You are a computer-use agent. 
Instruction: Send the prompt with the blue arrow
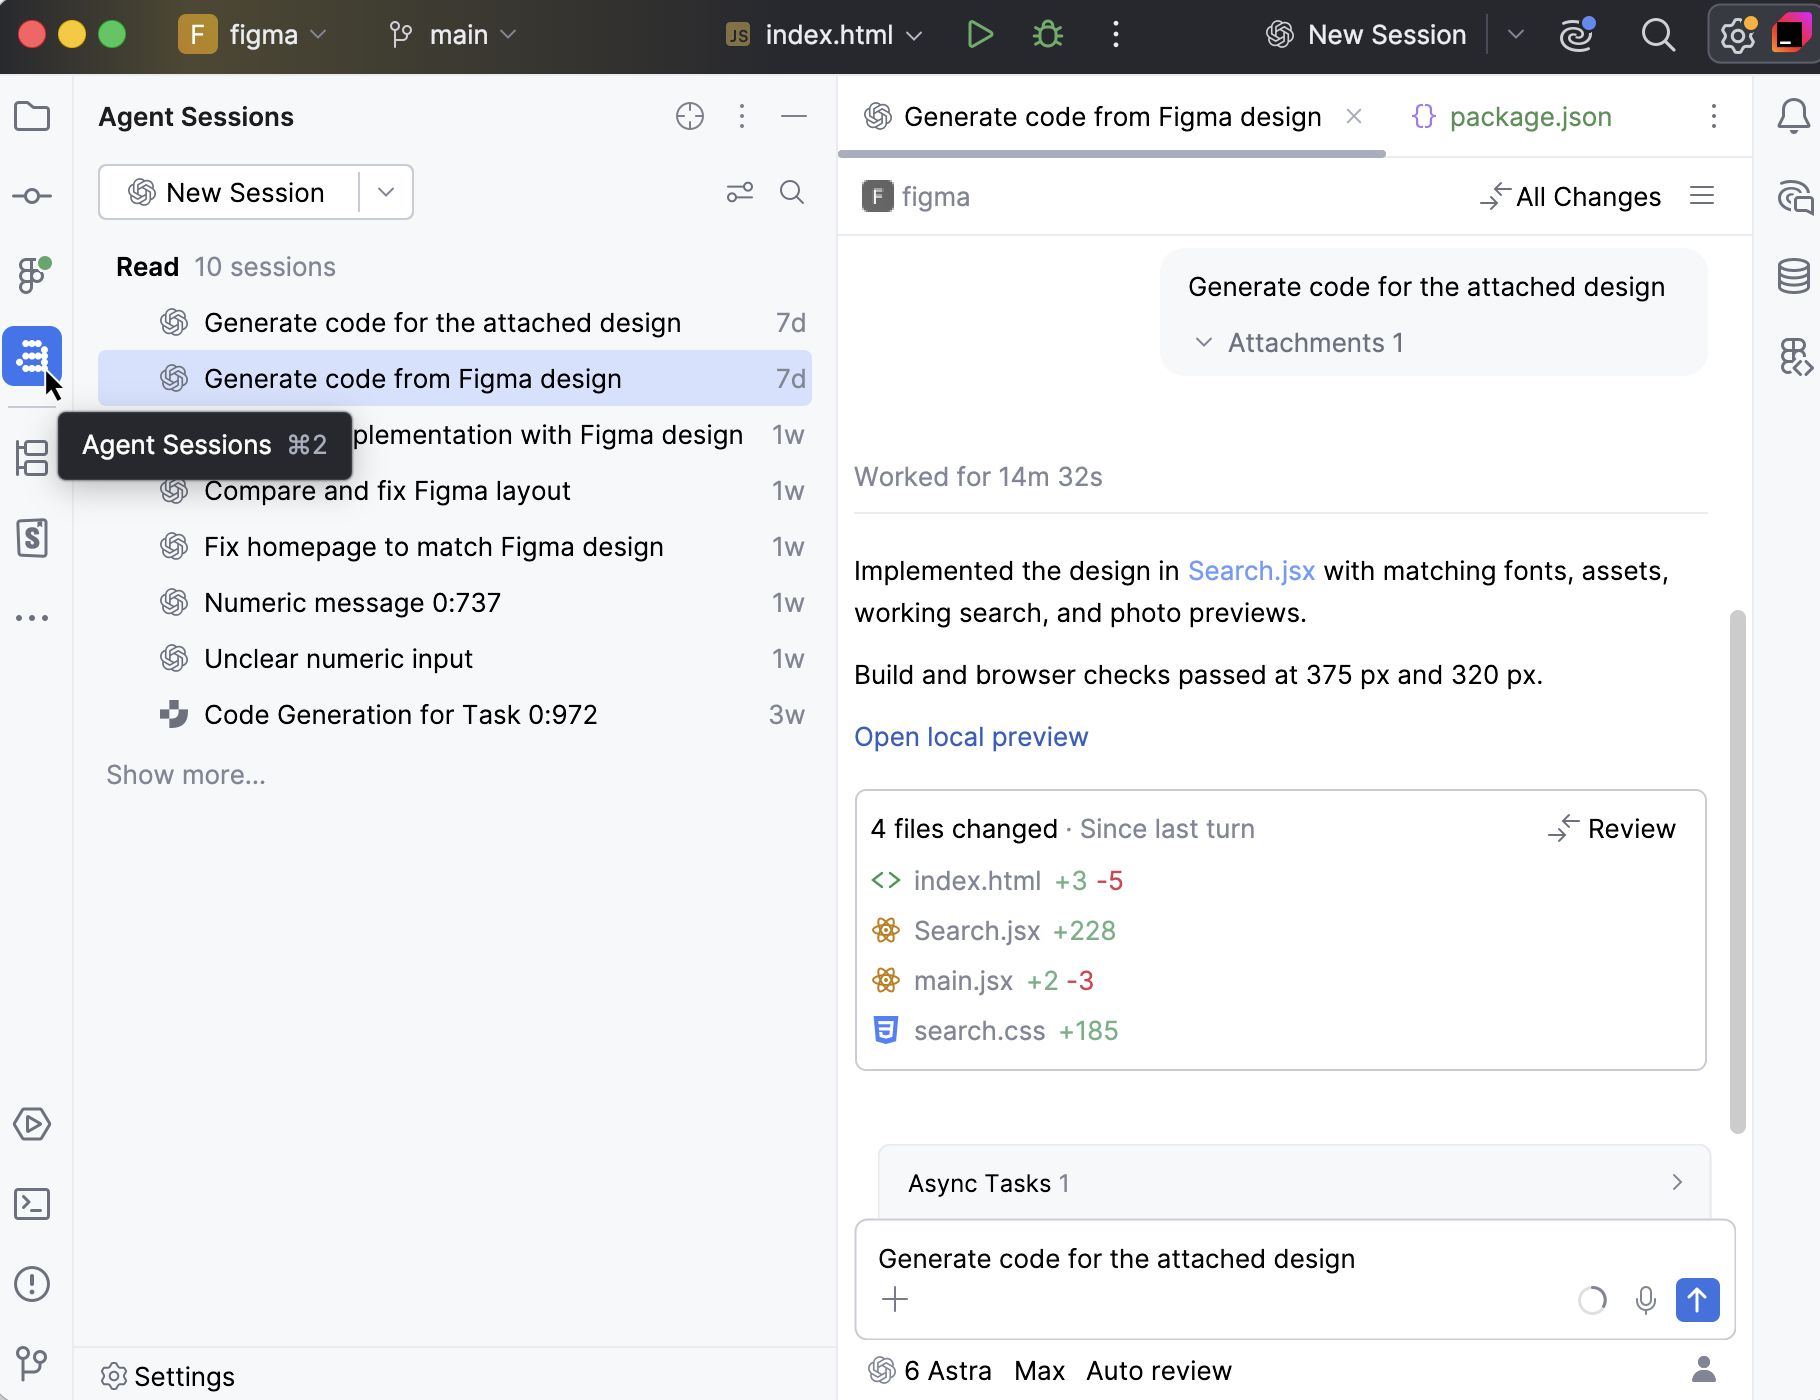click(1698, 1300)
